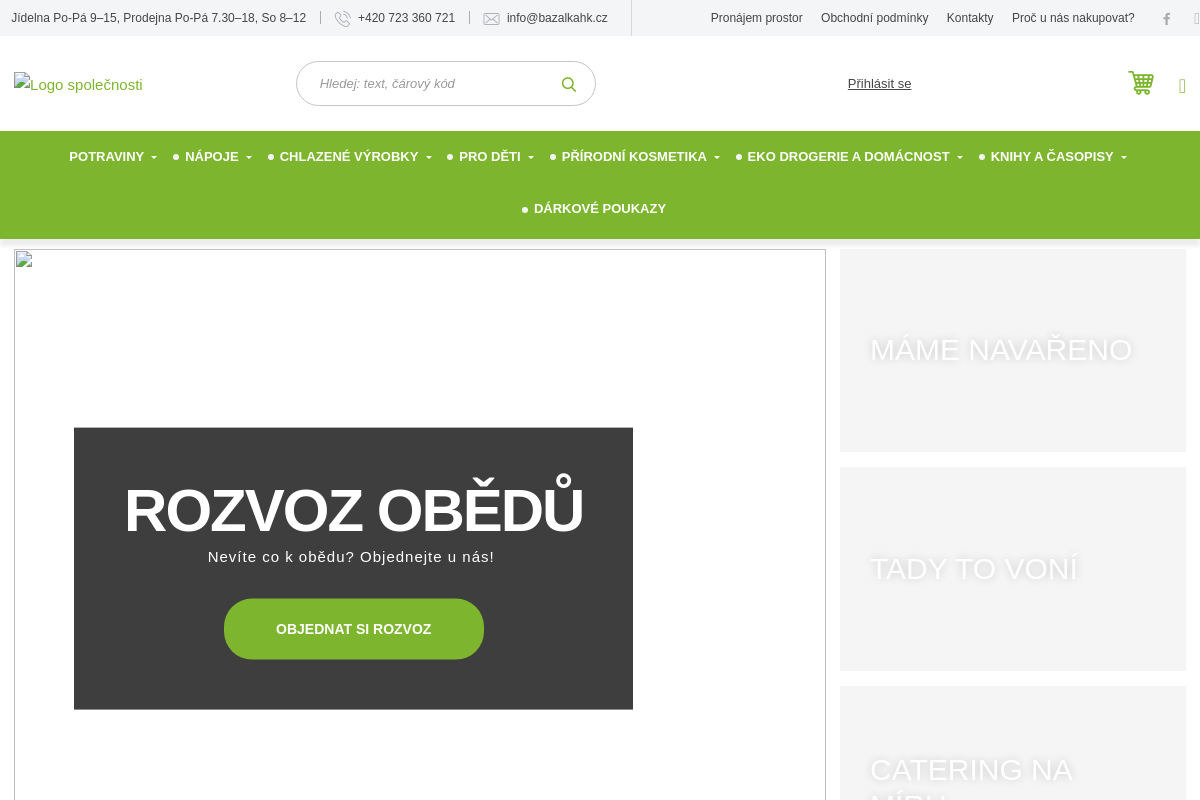The height and width of the screenshot is (800, 1200).
Task: Open Kontakty link
Action: 970,18
